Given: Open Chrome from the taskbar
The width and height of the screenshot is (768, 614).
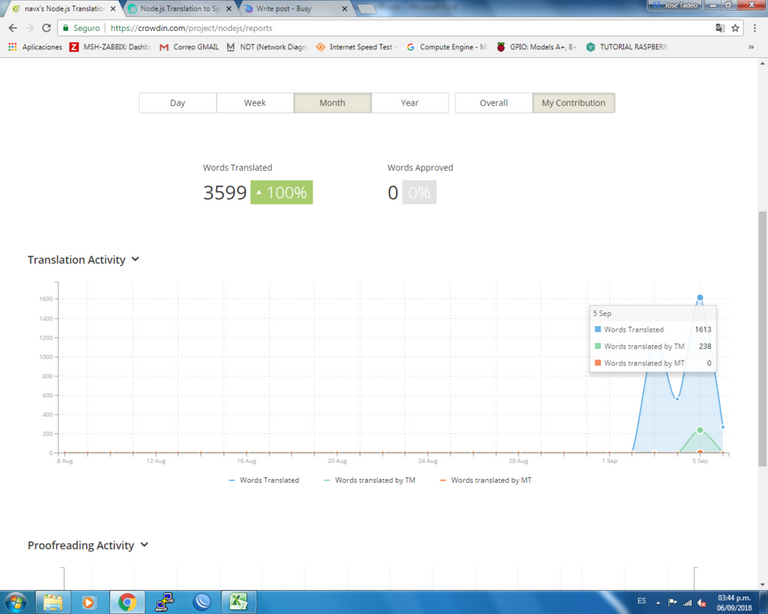Looking at the screenshot, I should [x=127, y=602].
